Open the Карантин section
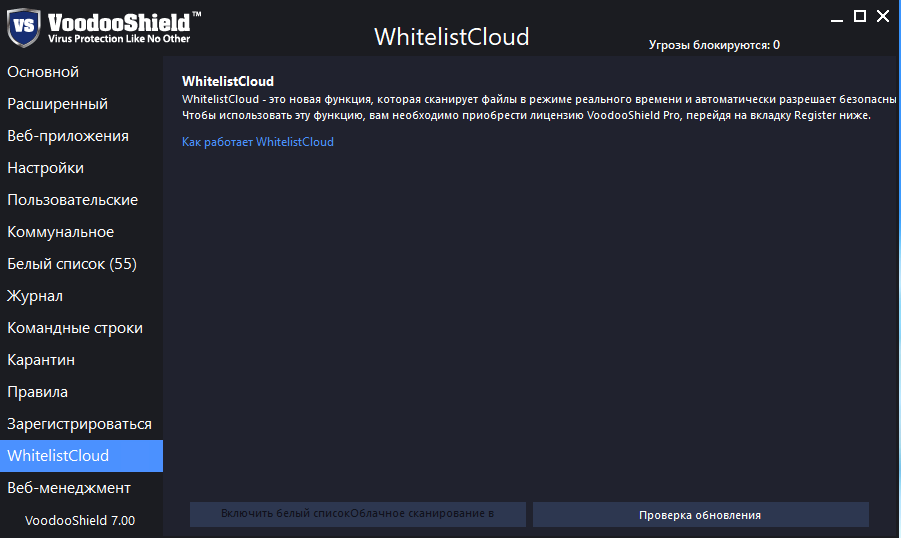The width and height of the screenshot is (901, 538). tap(81, 360)
